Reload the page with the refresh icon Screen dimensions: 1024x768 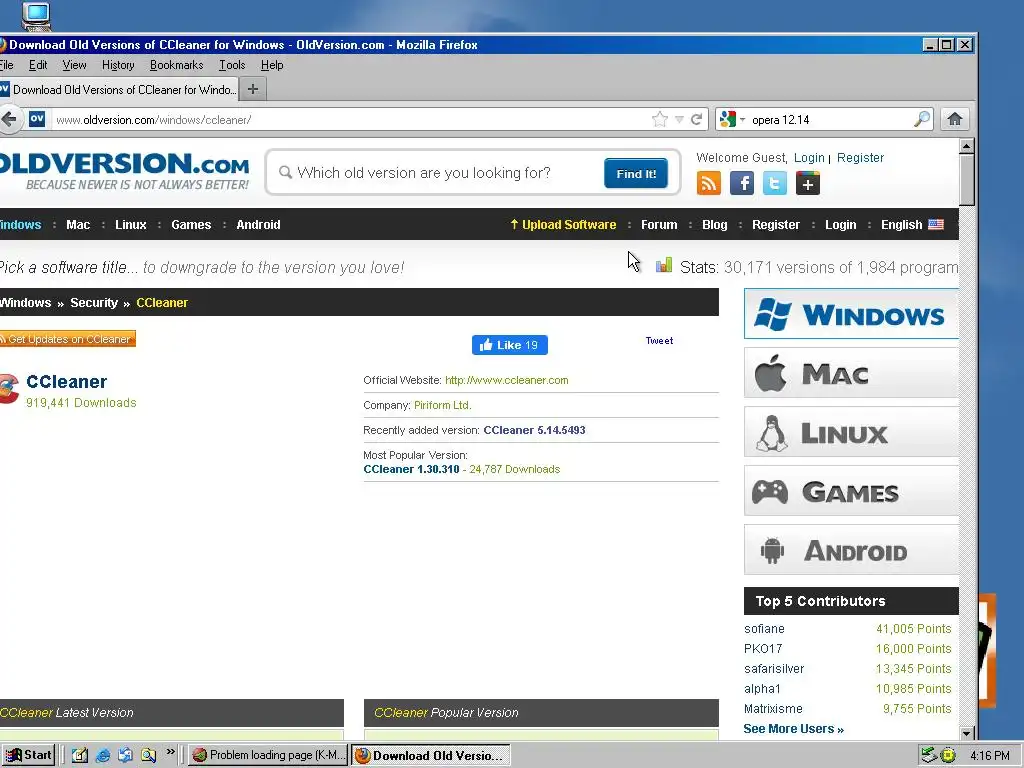coord(696,120)
